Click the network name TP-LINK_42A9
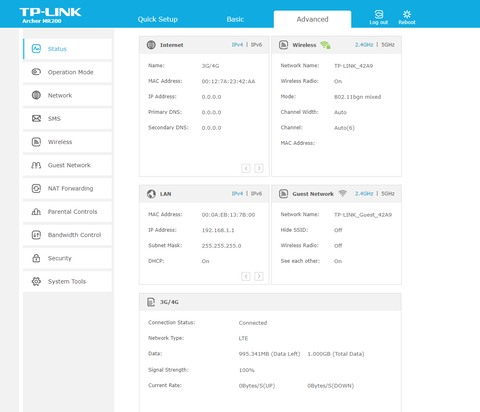 (x=354, y=66)
